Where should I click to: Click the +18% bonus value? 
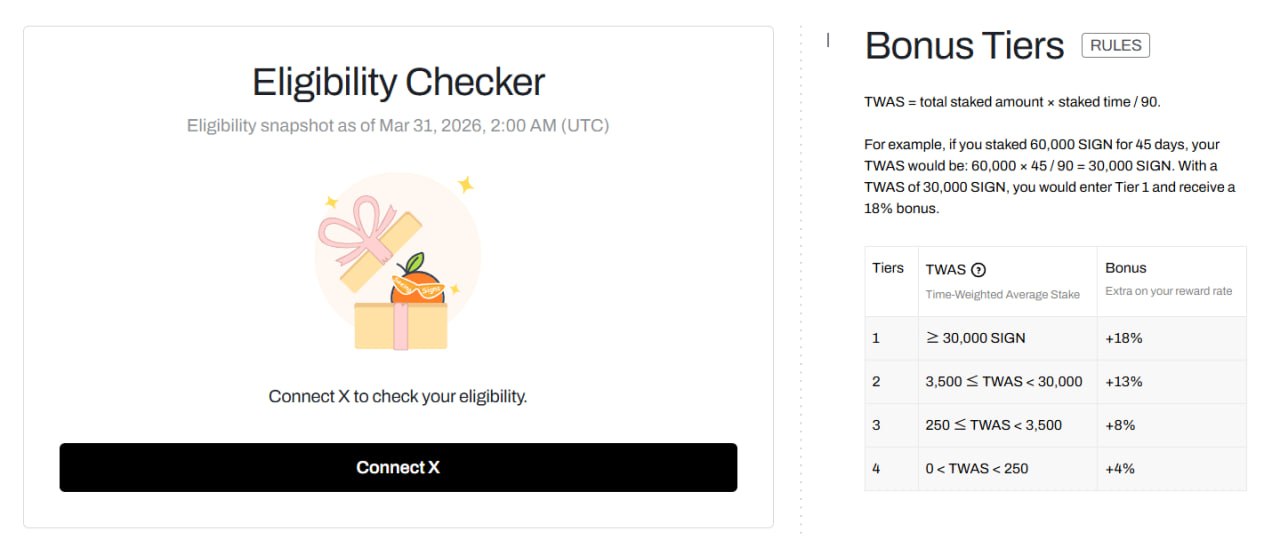1123,338
